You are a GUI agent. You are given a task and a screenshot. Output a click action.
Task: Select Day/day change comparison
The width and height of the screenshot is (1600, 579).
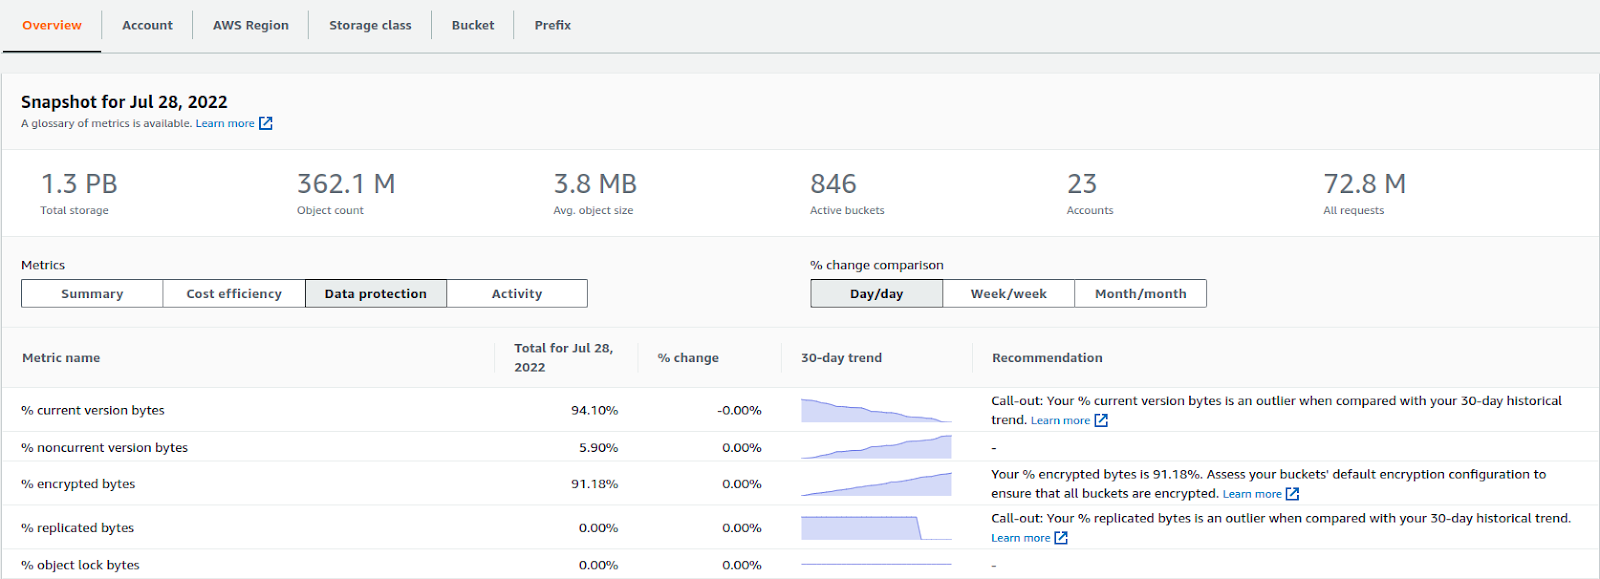tap(876, 294)
